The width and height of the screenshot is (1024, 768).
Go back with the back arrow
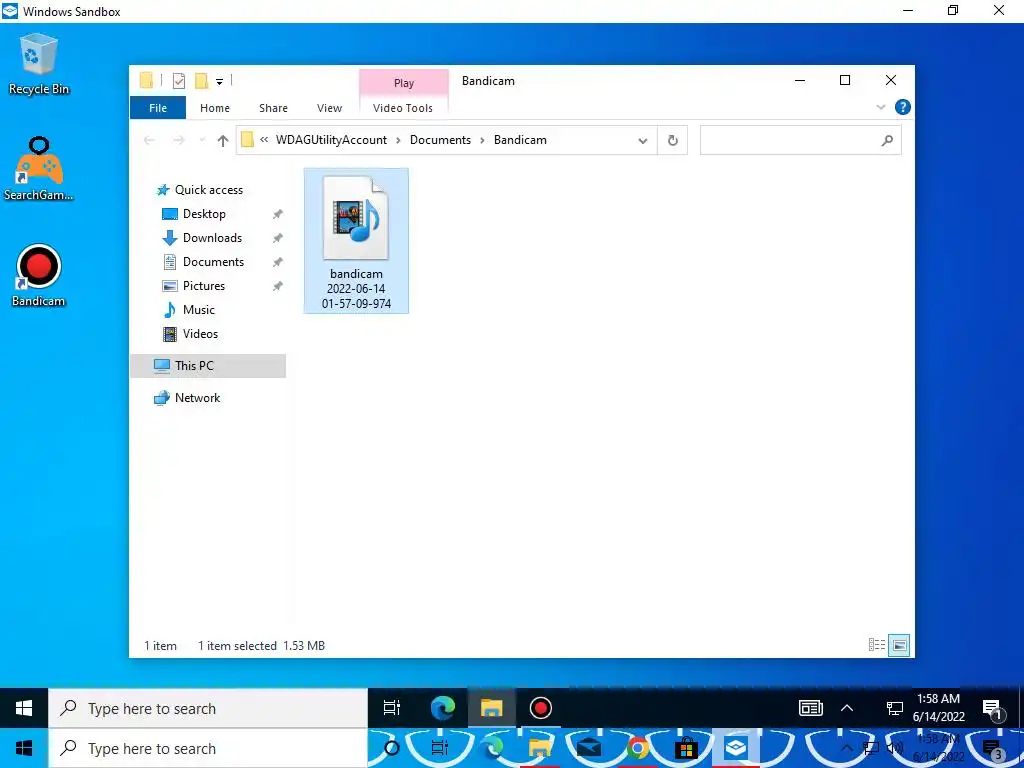[150, 140]
